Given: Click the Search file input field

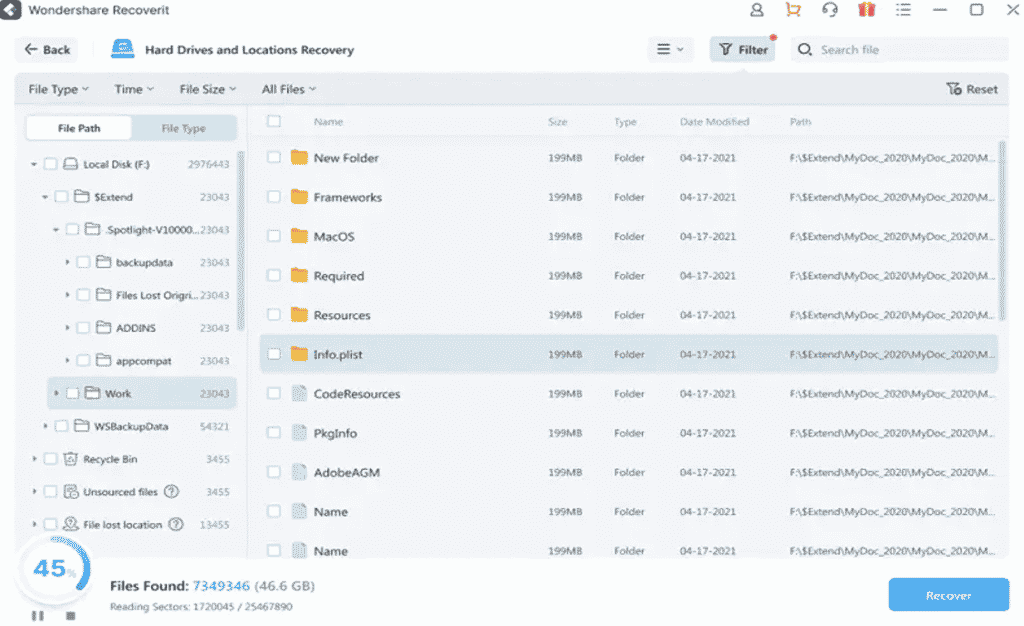Looking at the screenshot, I should 899,50.
